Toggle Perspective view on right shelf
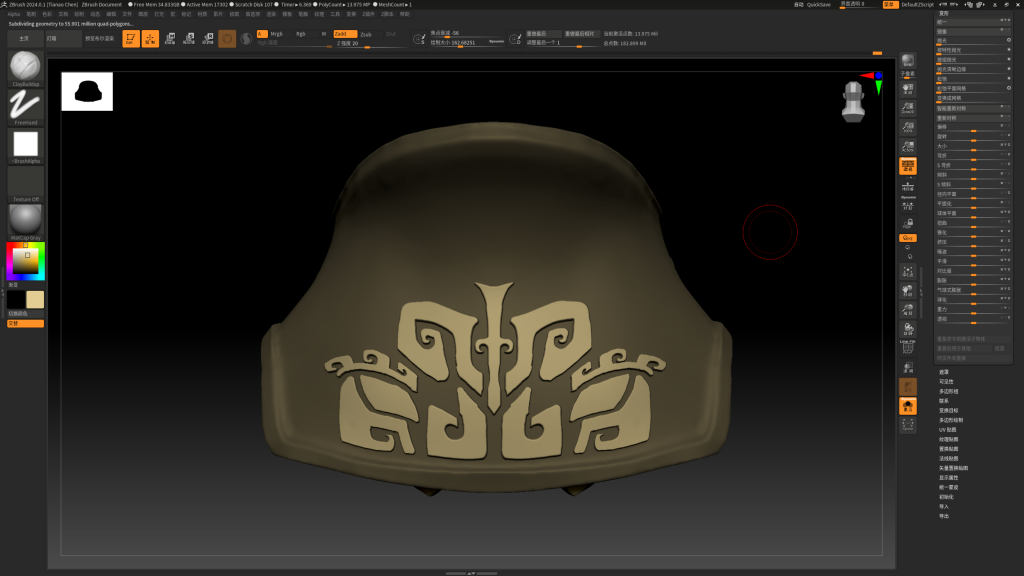Image resolution: width=1024 pixels, height=576 pixels. [x=908, y=166]
